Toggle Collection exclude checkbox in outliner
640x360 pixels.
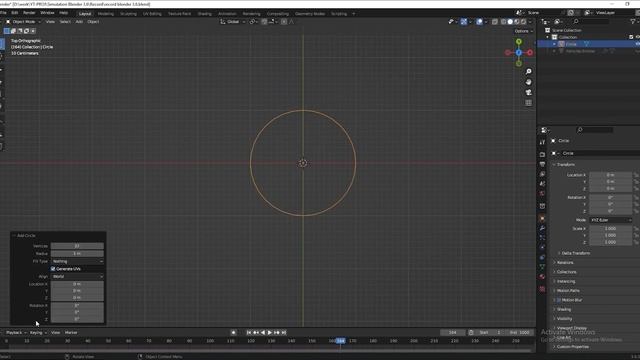click(x=631, y=37)
